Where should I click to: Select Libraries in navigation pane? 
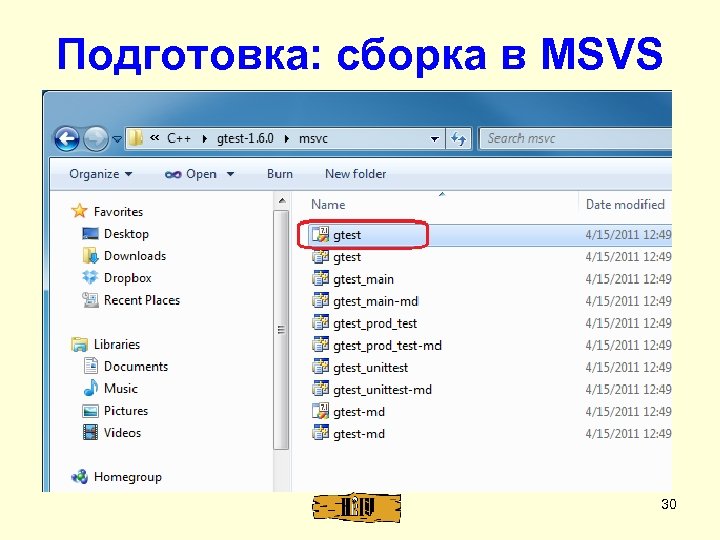(x=117, y=344)
